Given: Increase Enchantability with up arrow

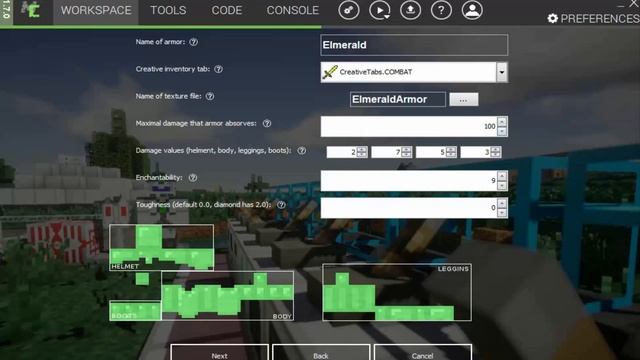Looking at the screenshot, I should [x=502, y=176].
